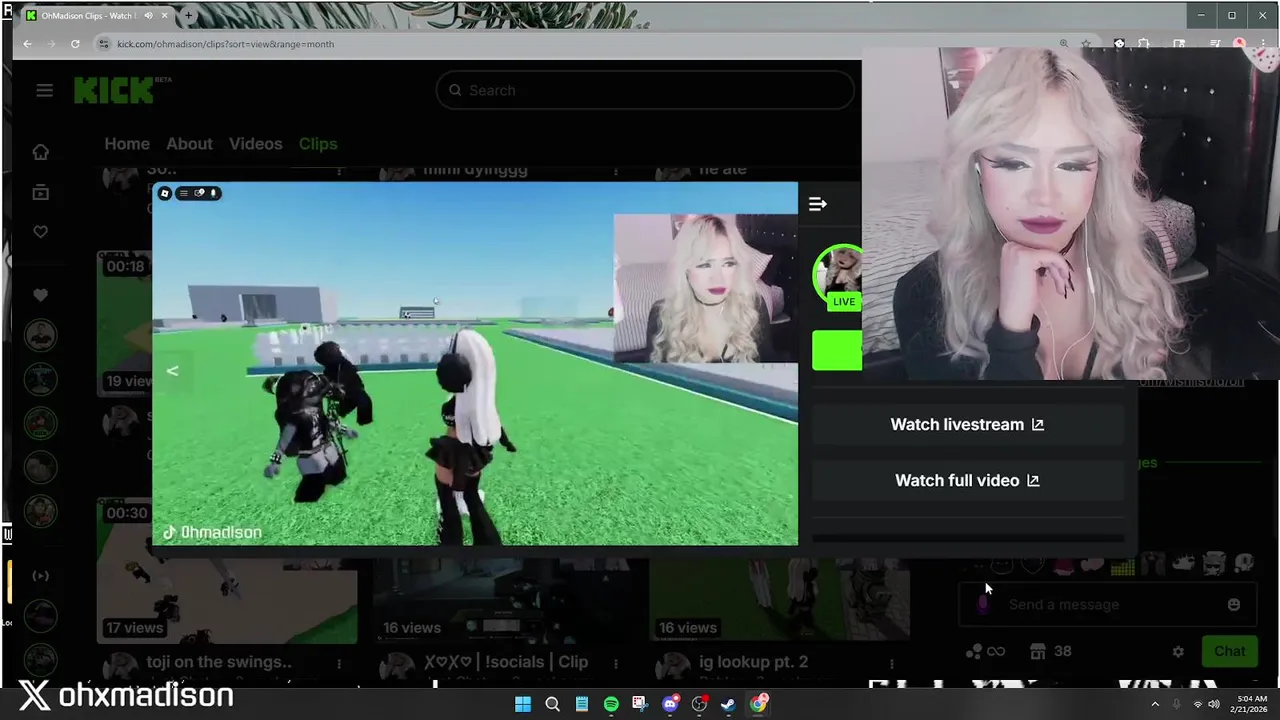This screenshot has height=720, width=1280.
Task: Click the green follow button
Action: point(837,350)
